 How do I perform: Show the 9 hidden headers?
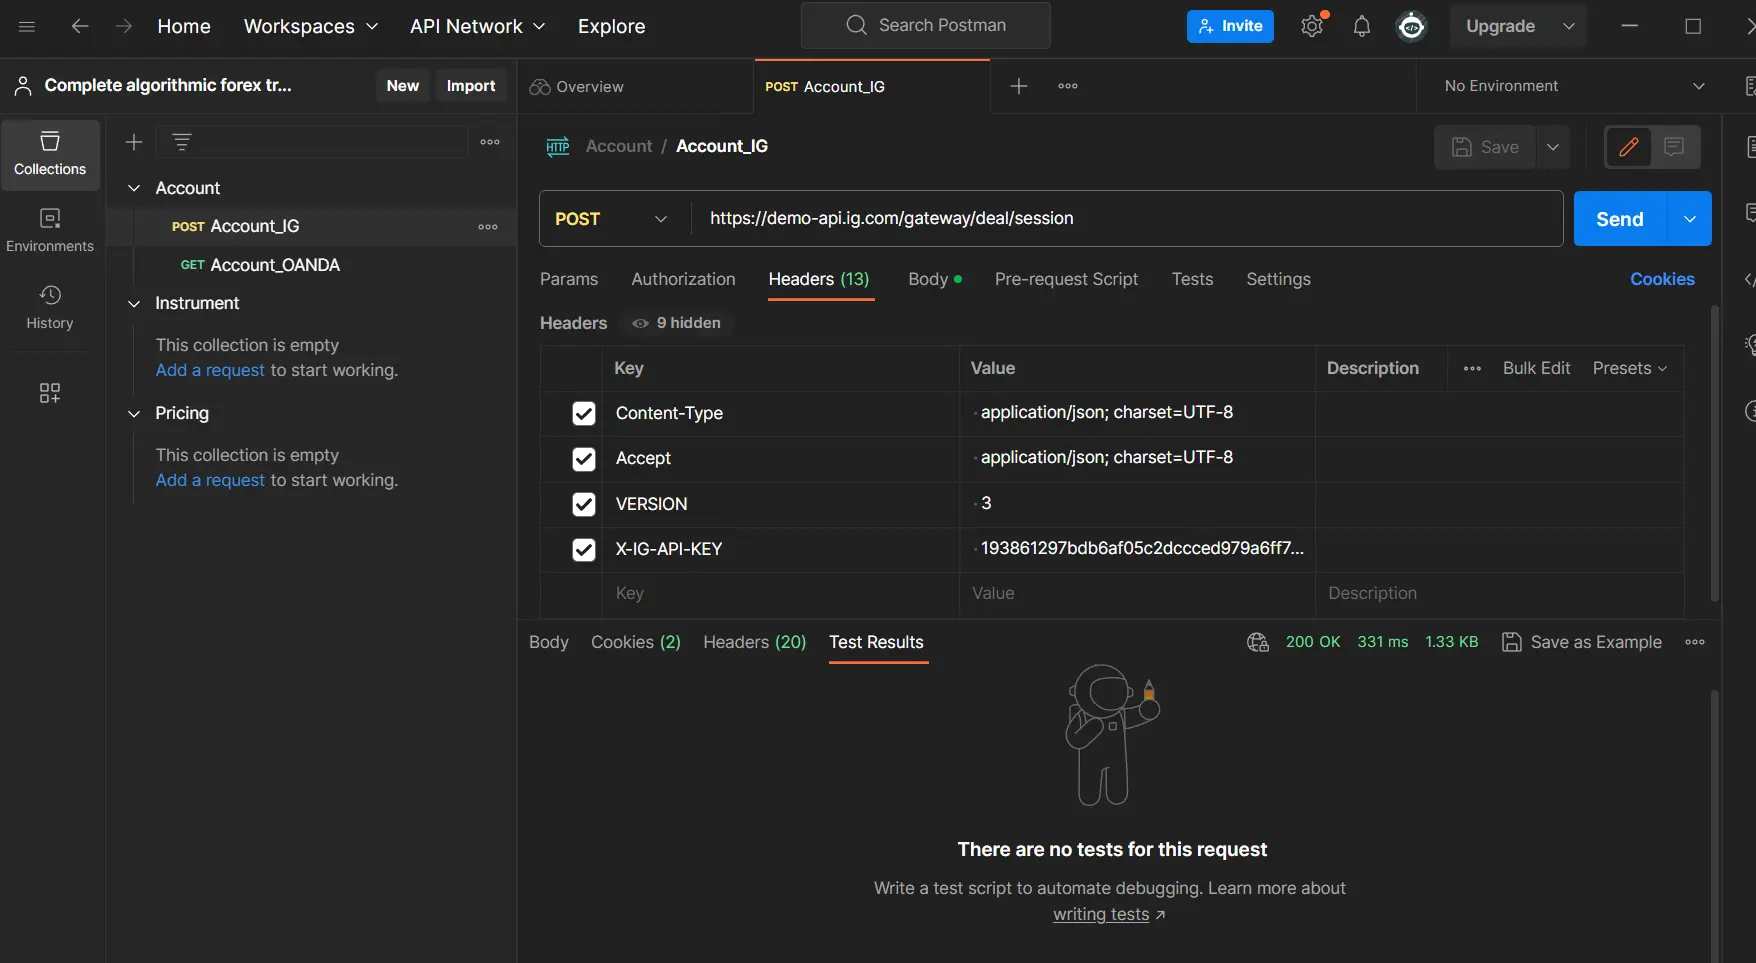[677, 323]
